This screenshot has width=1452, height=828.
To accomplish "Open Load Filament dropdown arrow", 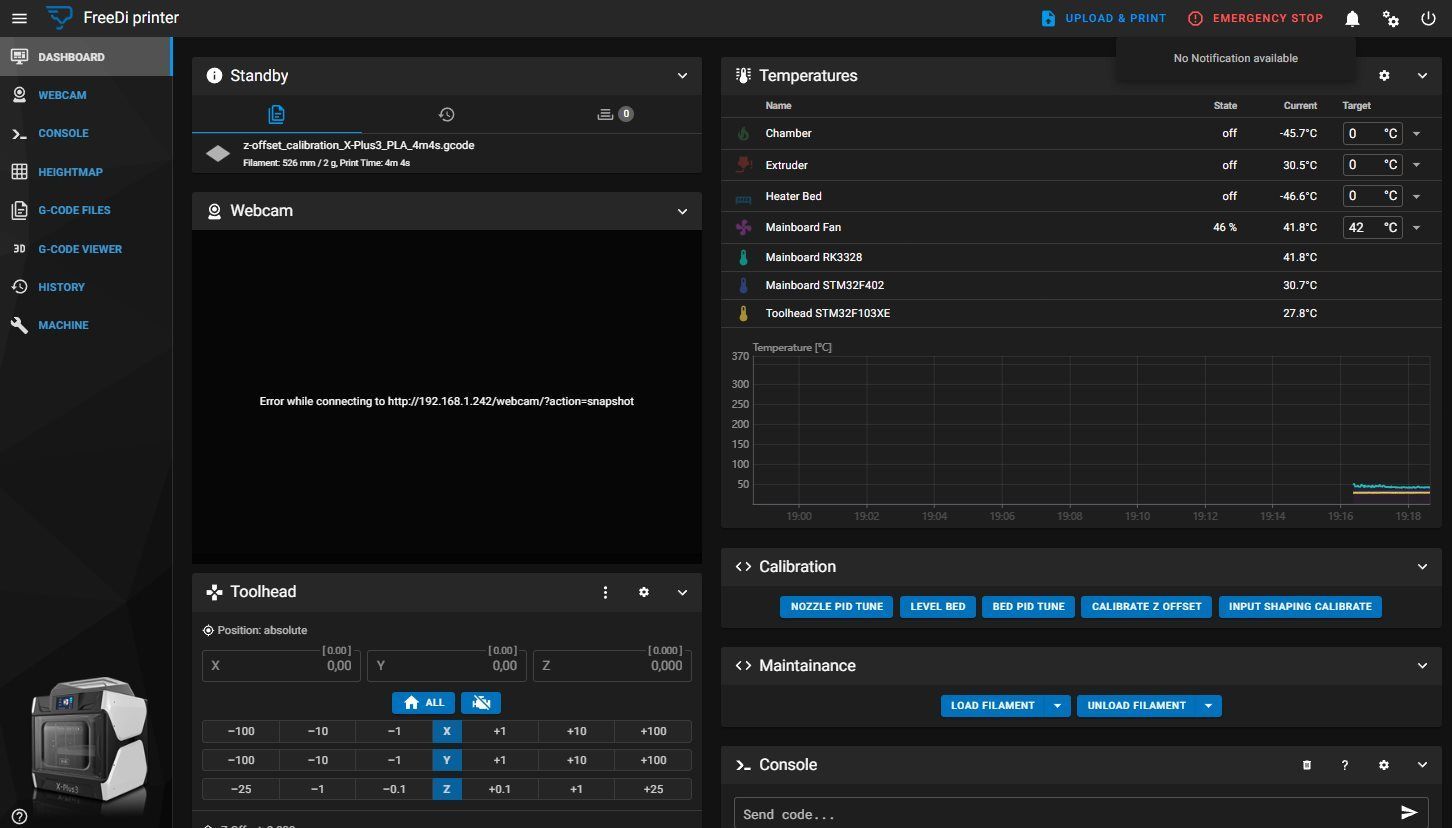I will (1058, 705).
